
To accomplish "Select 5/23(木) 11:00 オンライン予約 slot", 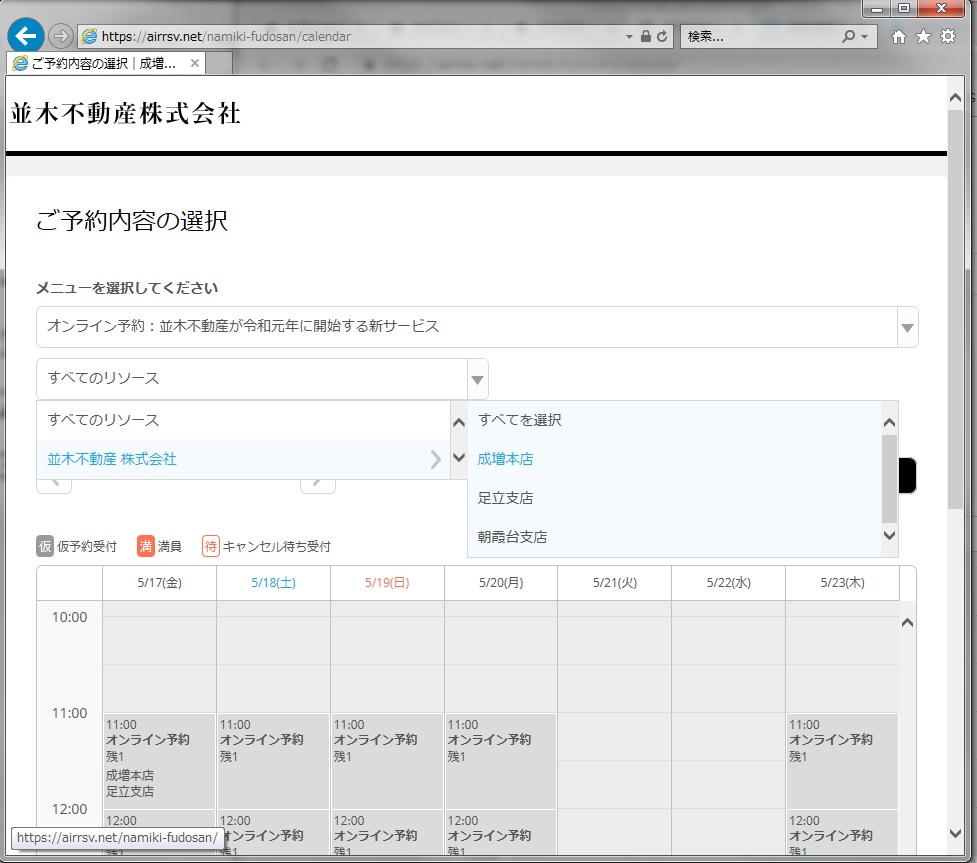I will tap(842, 761).
